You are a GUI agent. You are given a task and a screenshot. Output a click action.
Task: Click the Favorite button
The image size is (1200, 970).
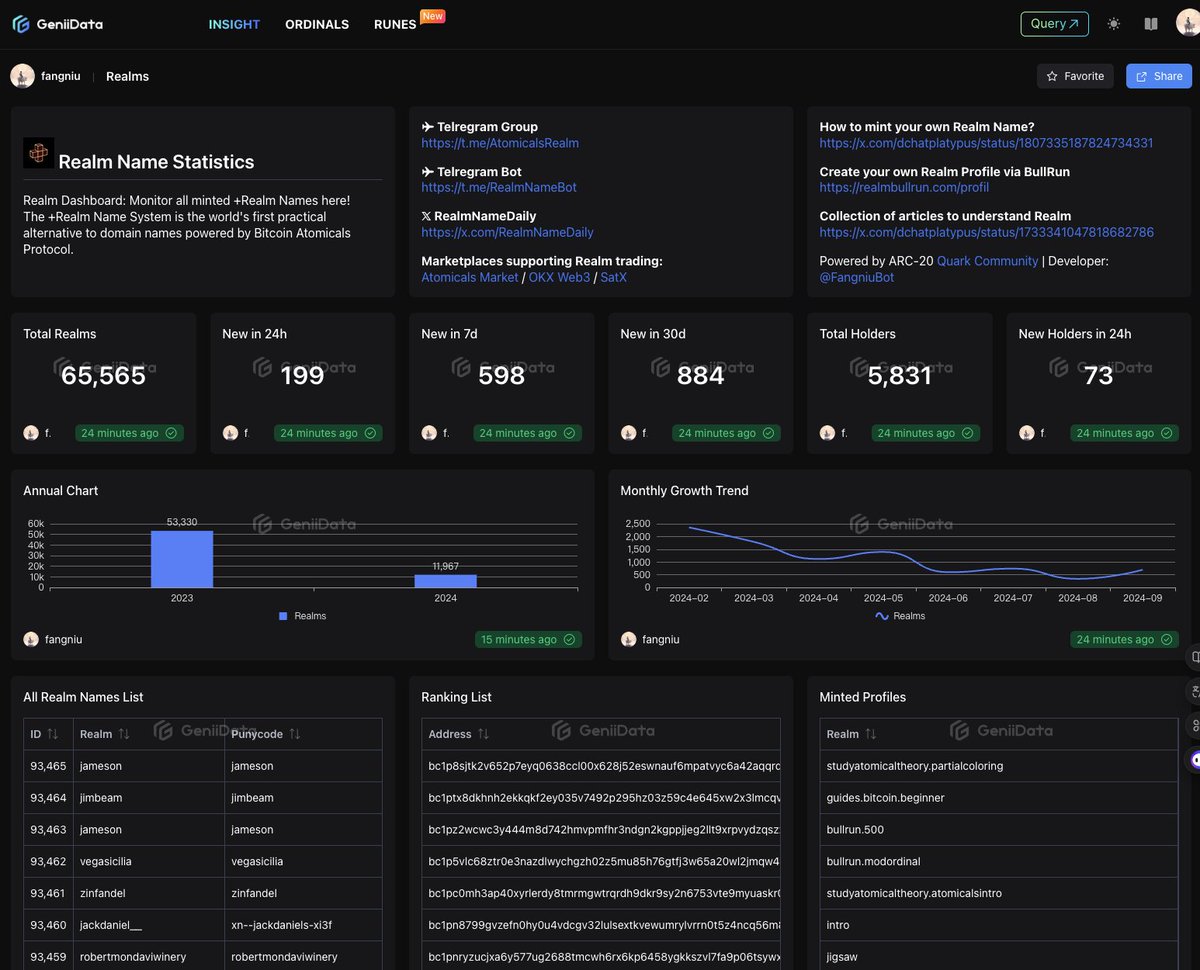1075,76
